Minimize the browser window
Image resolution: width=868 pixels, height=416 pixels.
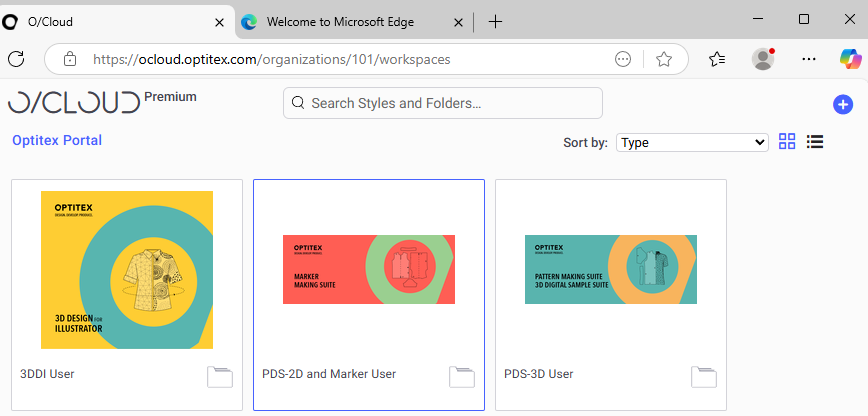758,19
